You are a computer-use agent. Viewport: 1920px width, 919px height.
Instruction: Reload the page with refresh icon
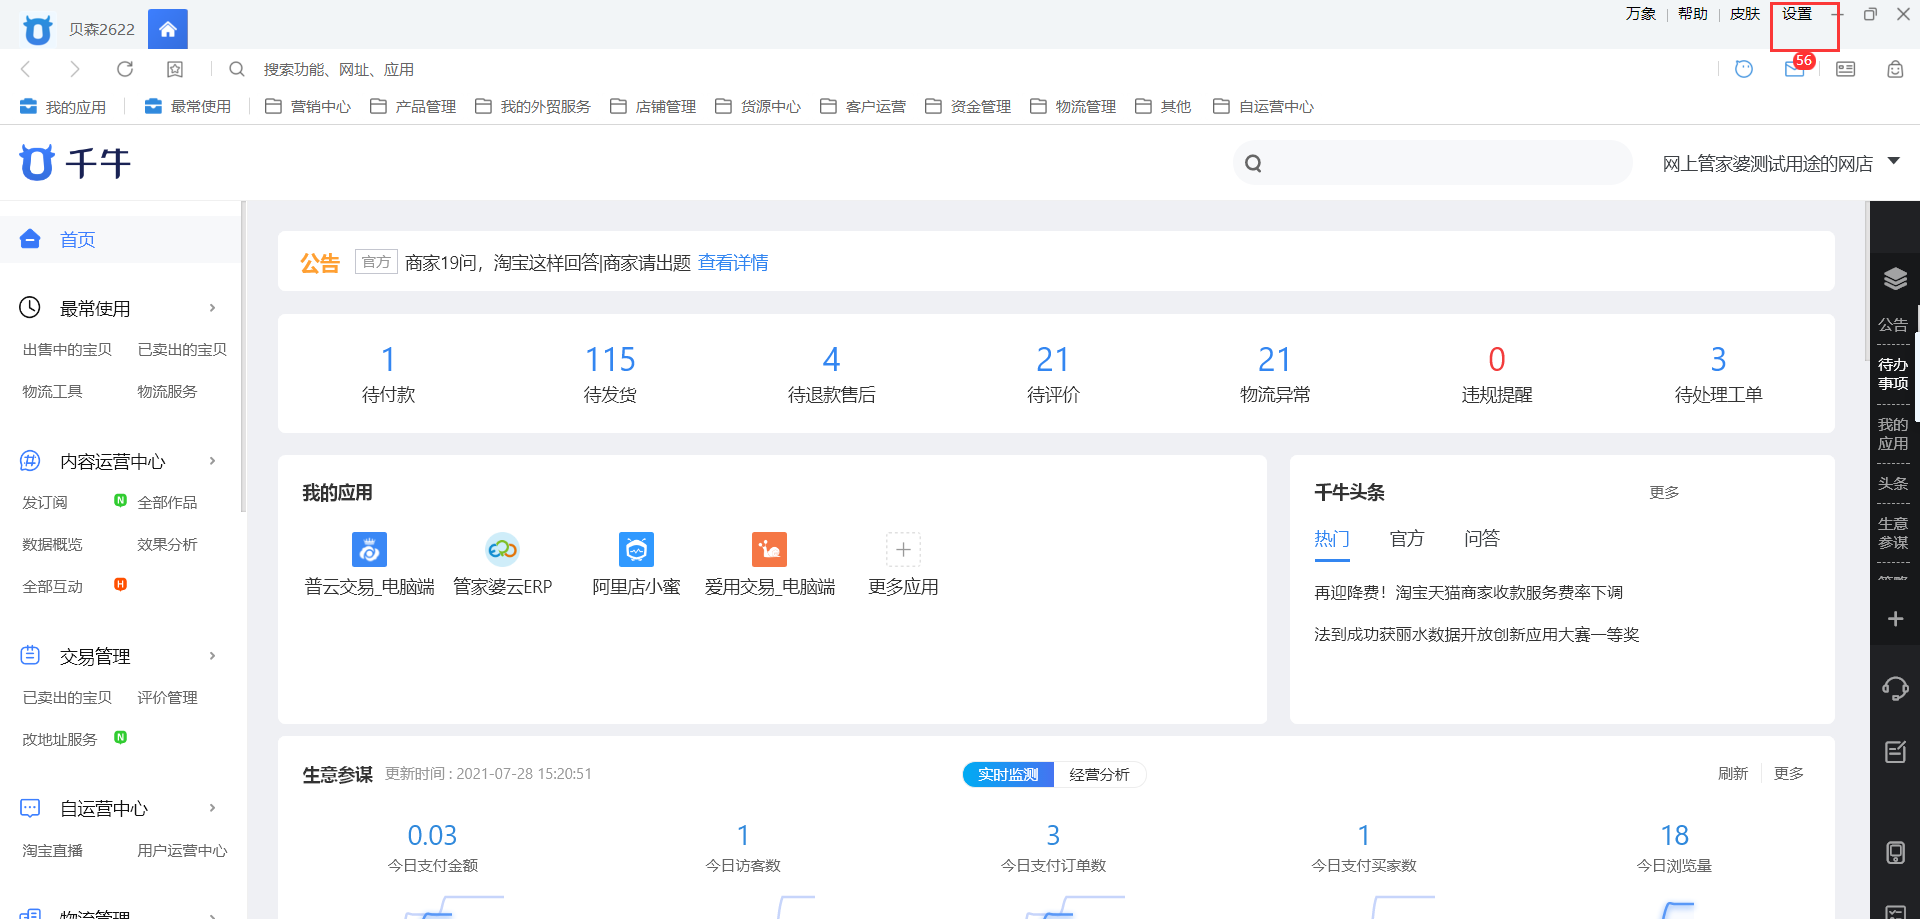click(x=125, y=69)
